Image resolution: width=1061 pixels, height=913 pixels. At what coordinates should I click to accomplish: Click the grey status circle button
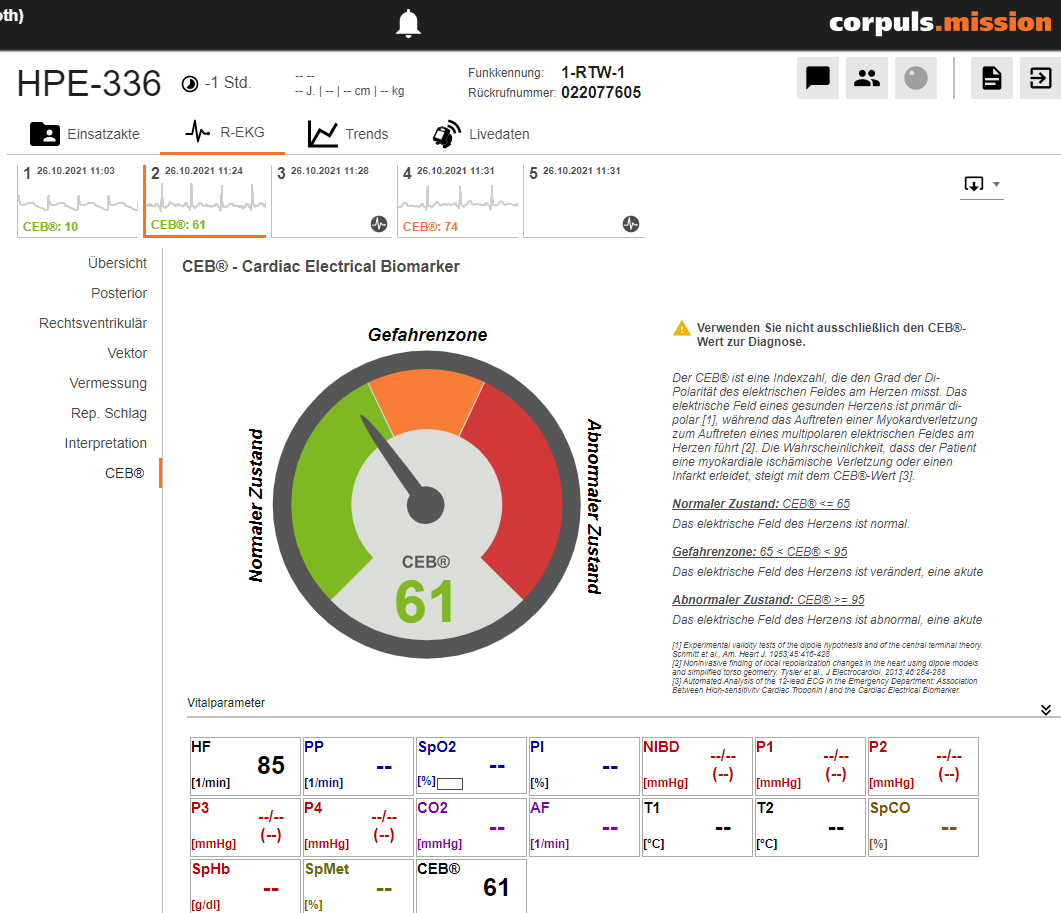pyautogui.click(x=916, y=78)
